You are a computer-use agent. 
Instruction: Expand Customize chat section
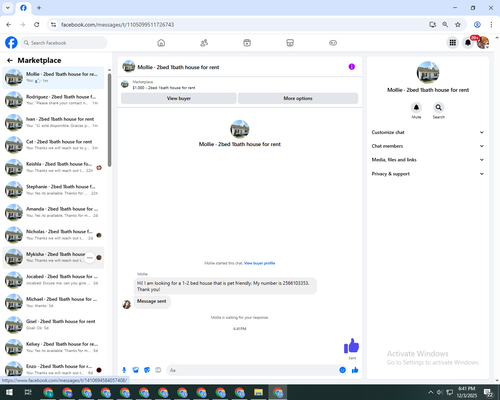tap(428, 132)
